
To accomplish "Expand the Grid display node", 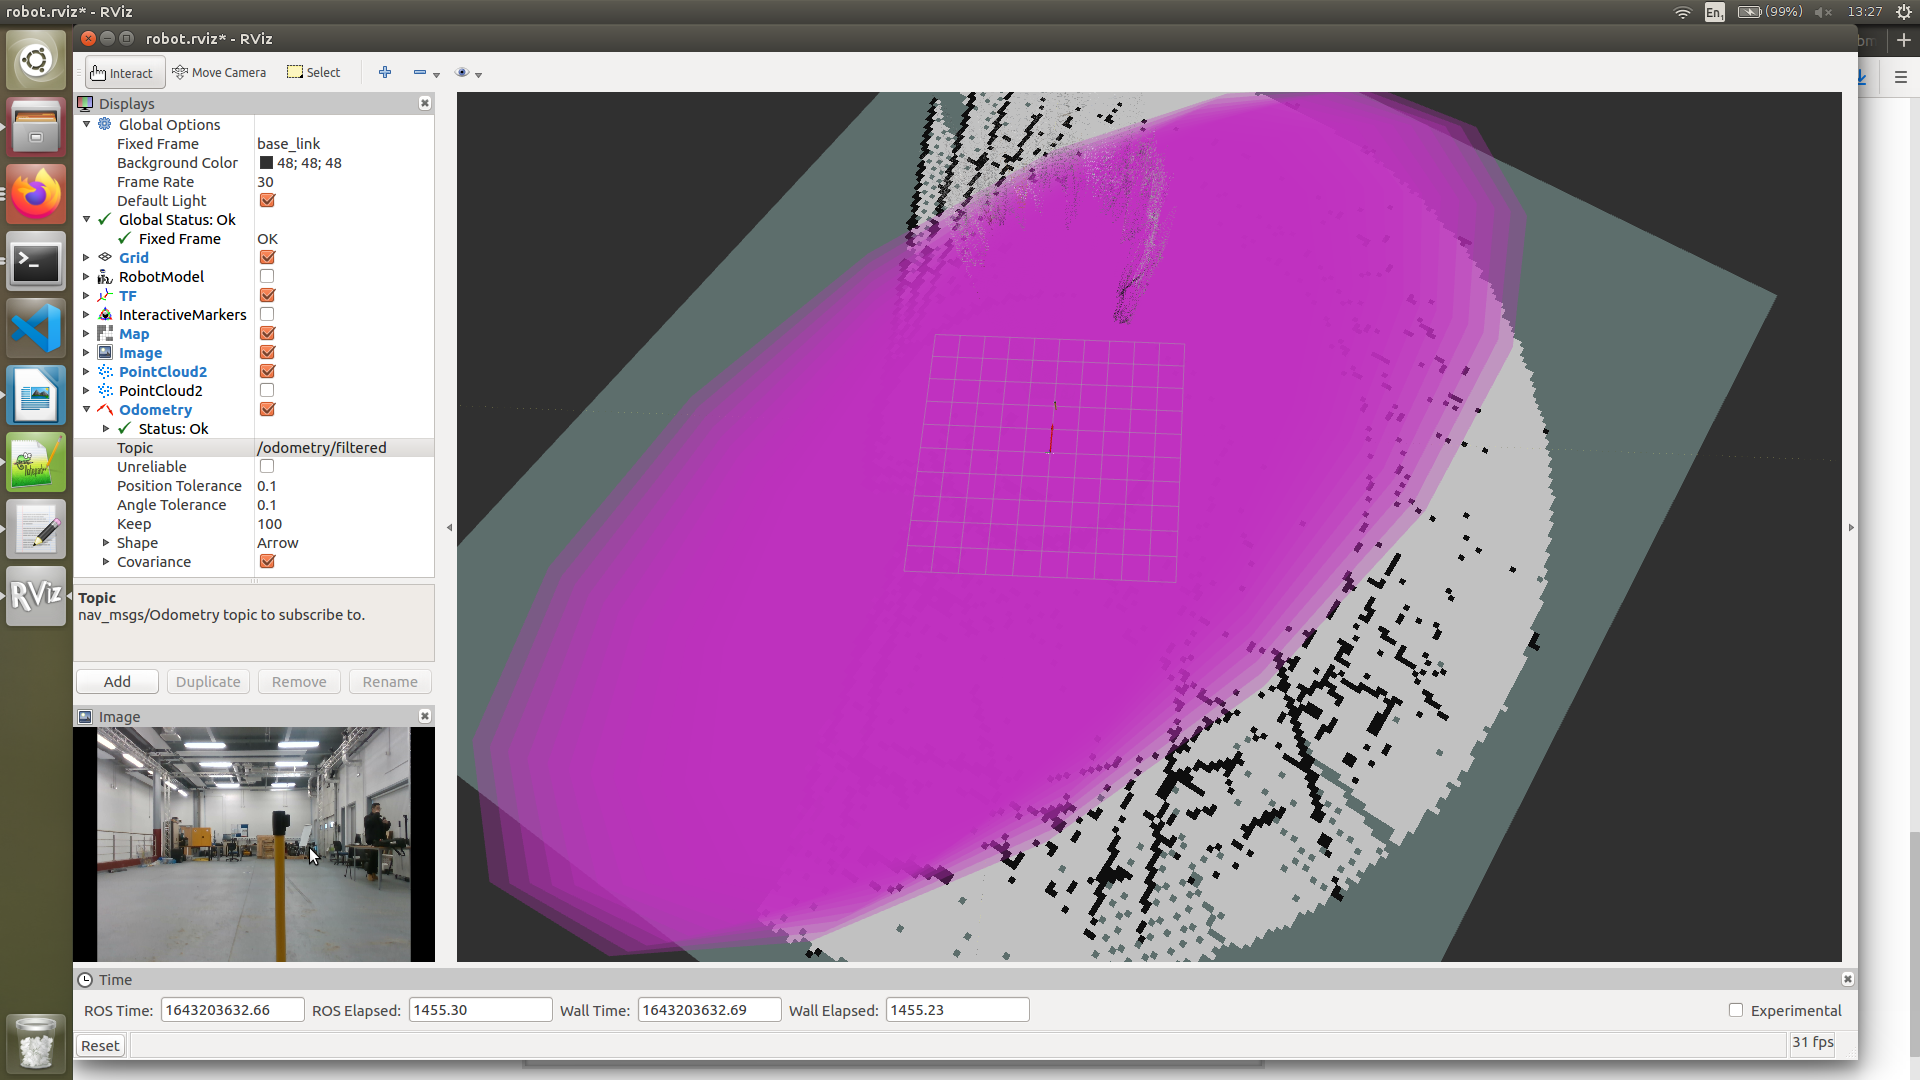I will 87,257.
